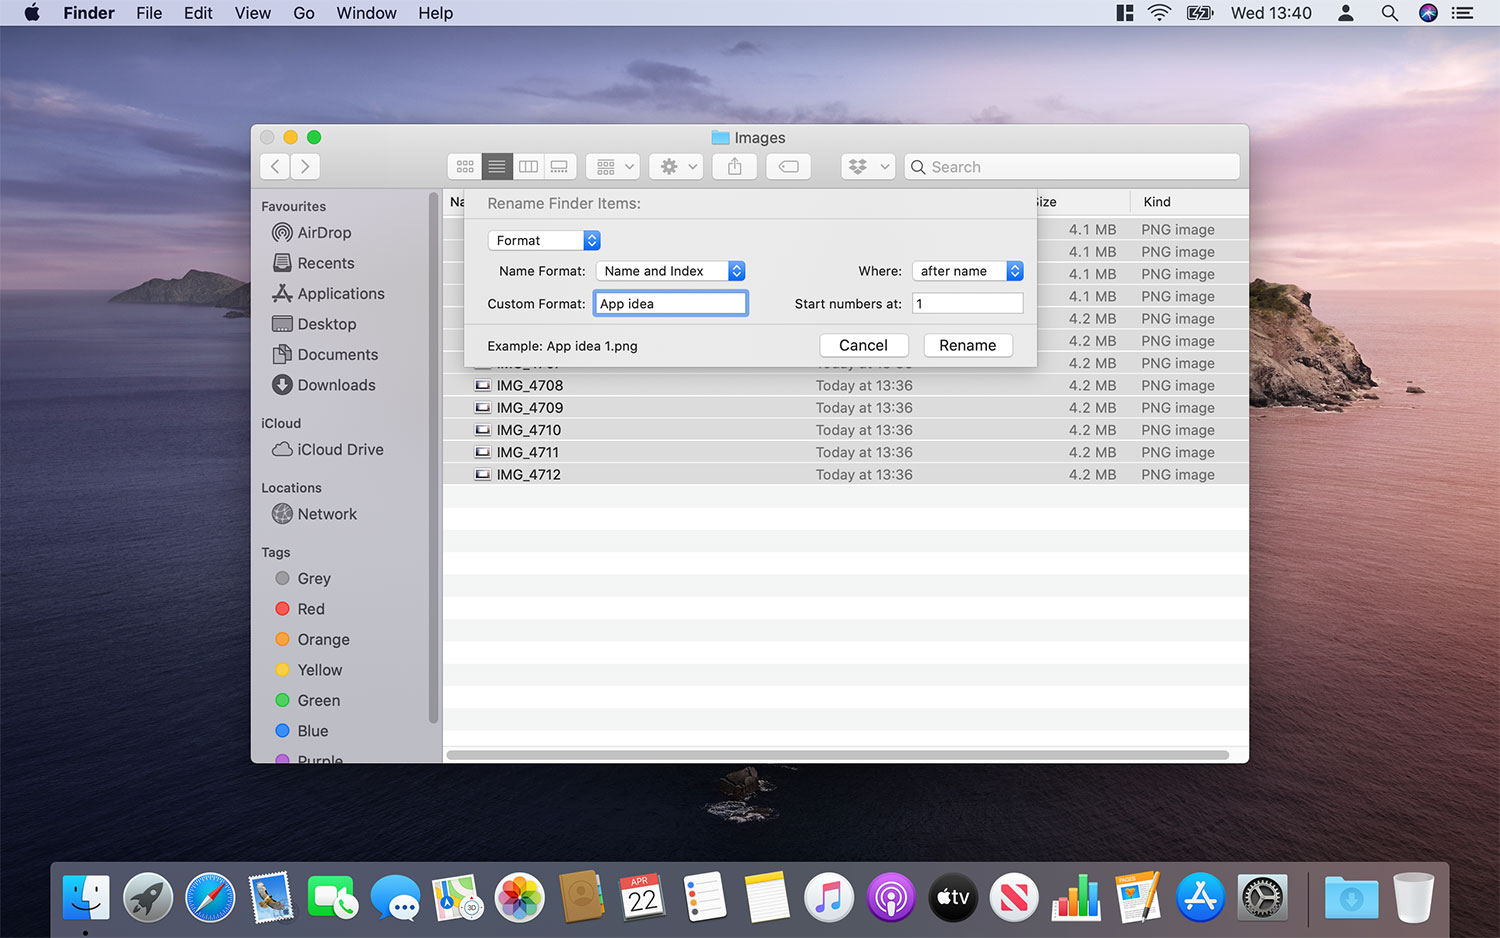This screenshot has height=938, width=1500.
Task: Select the Green tag in the sidebar
Action: pos(318,700)
